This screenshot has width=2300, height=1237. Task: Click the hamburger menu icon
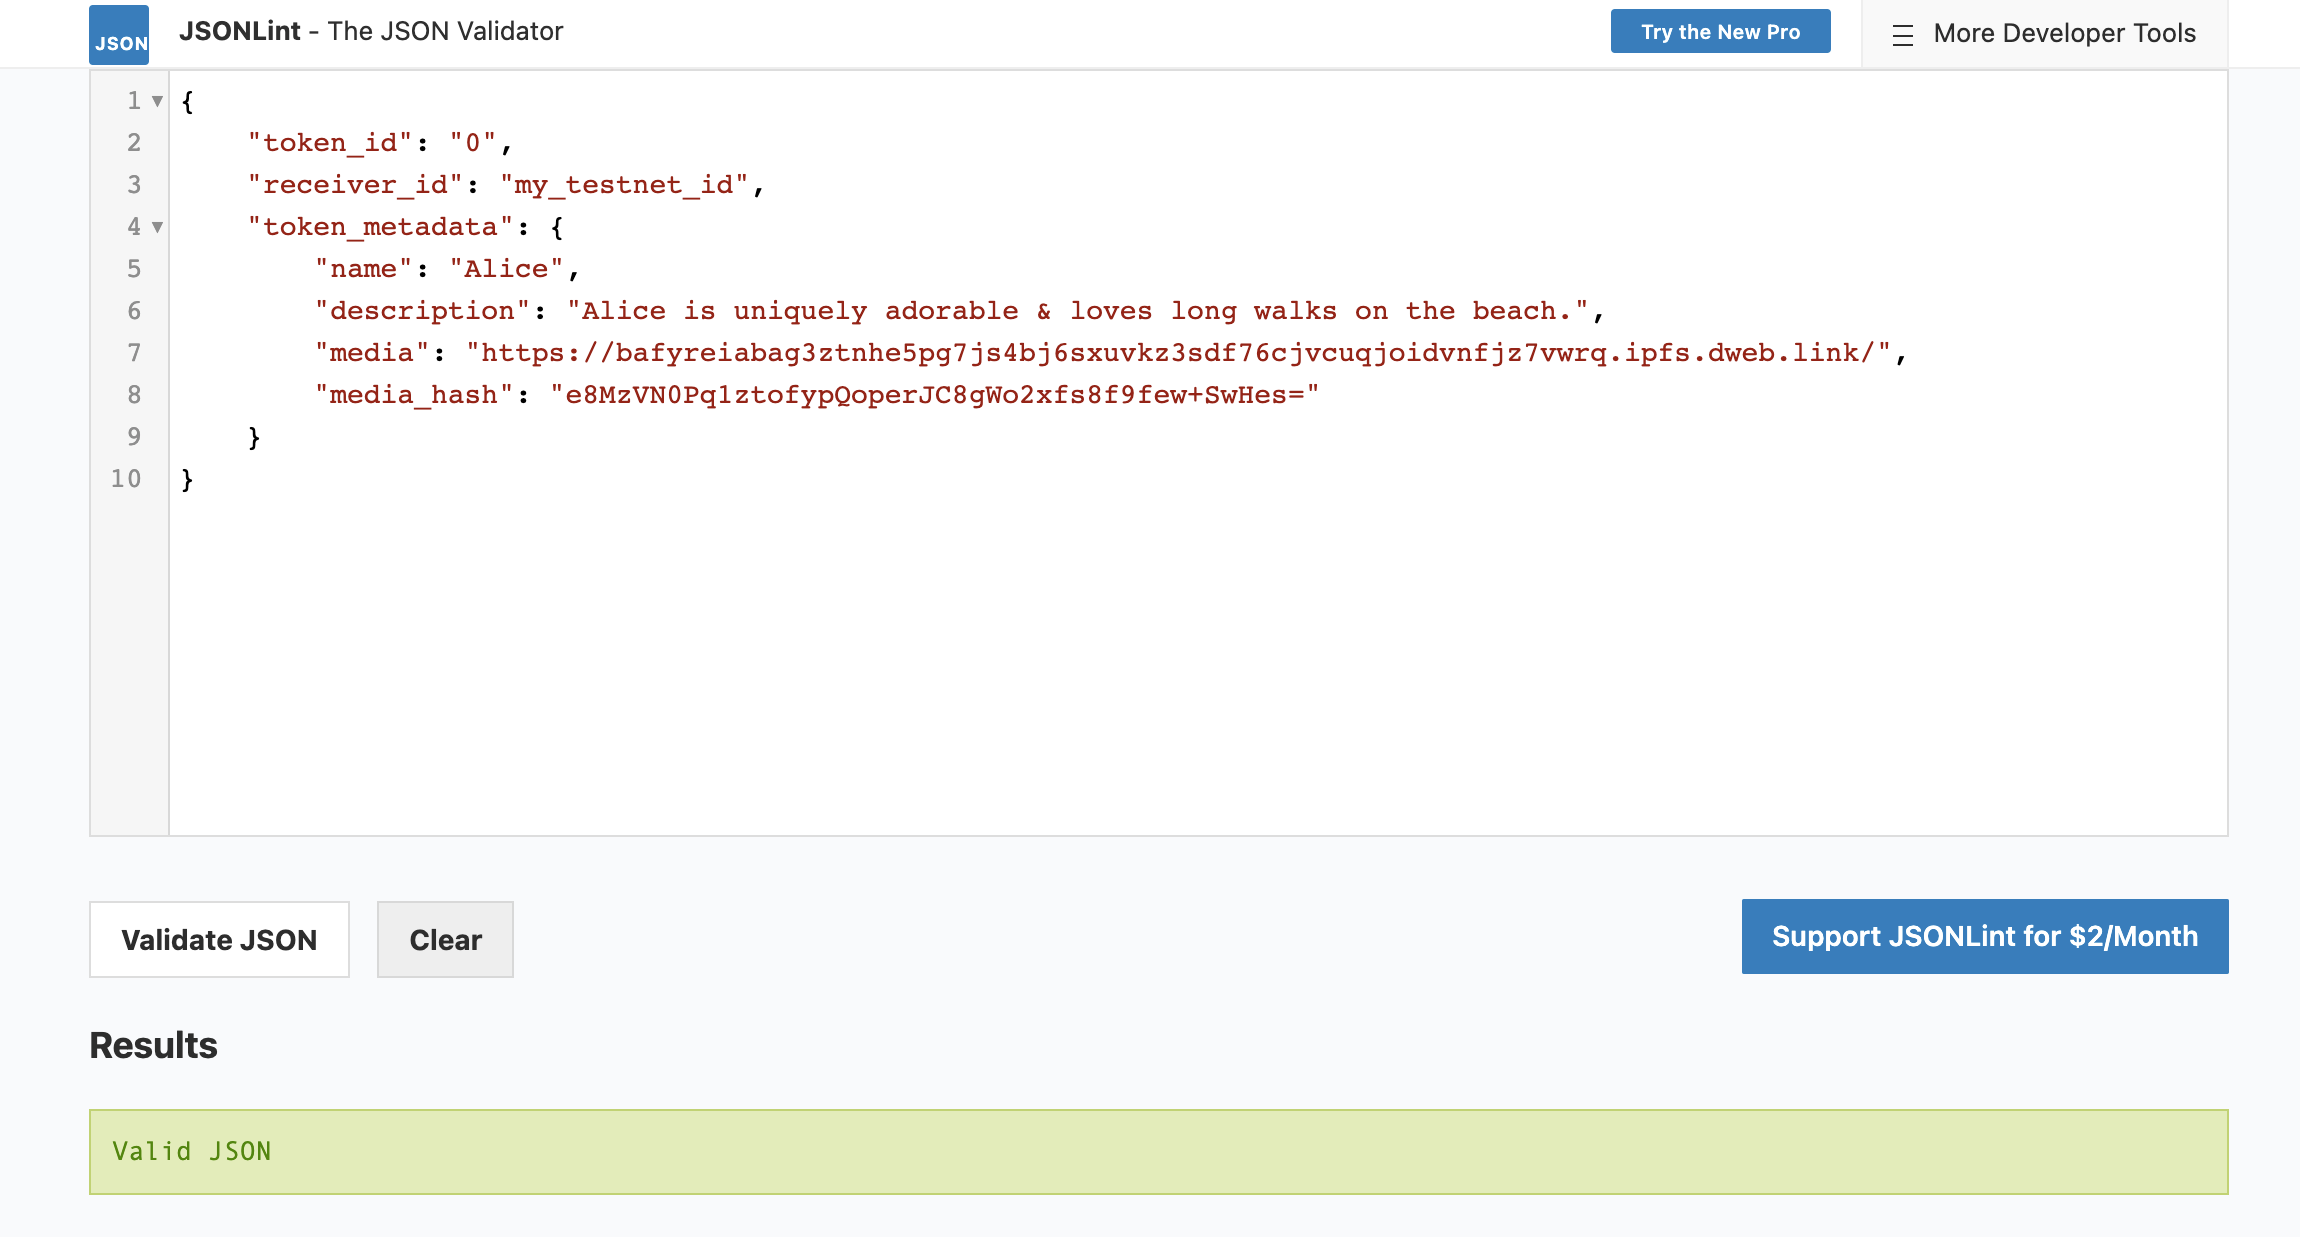(1902, 35)
